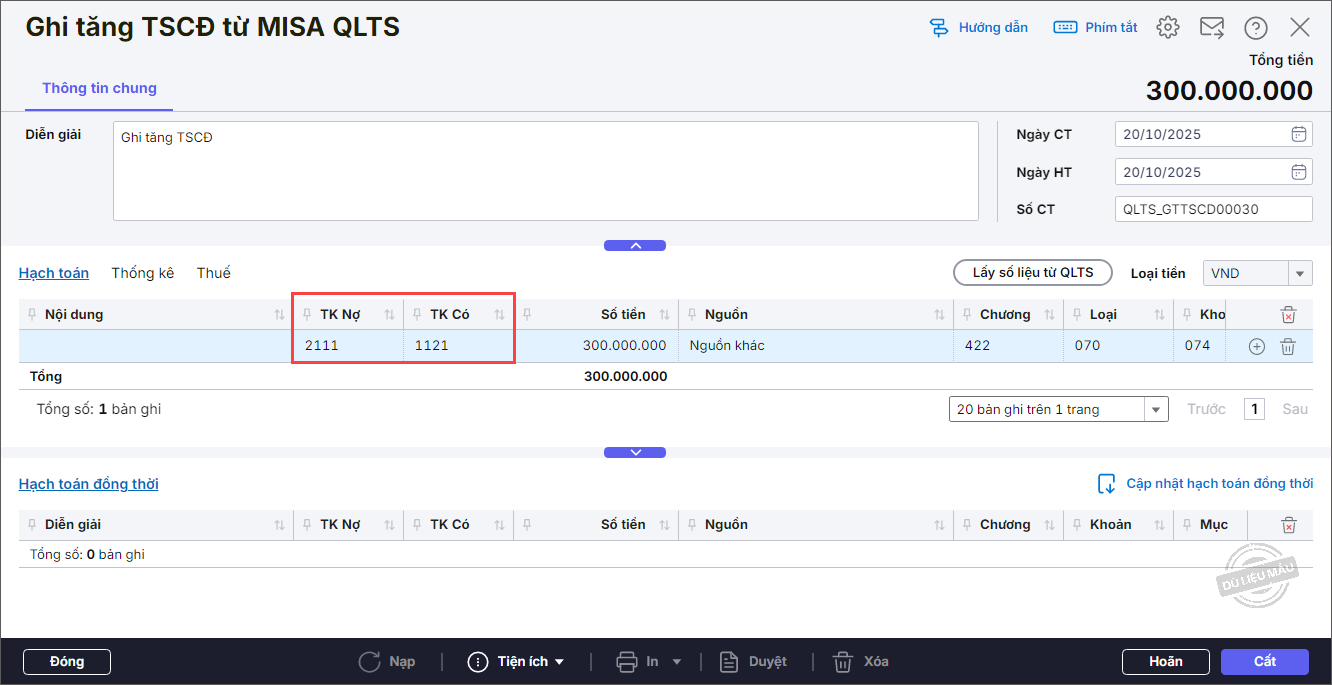
Task: Add a row with plus circle icon
Action: pyautogui.click(x=1257, y=346)
